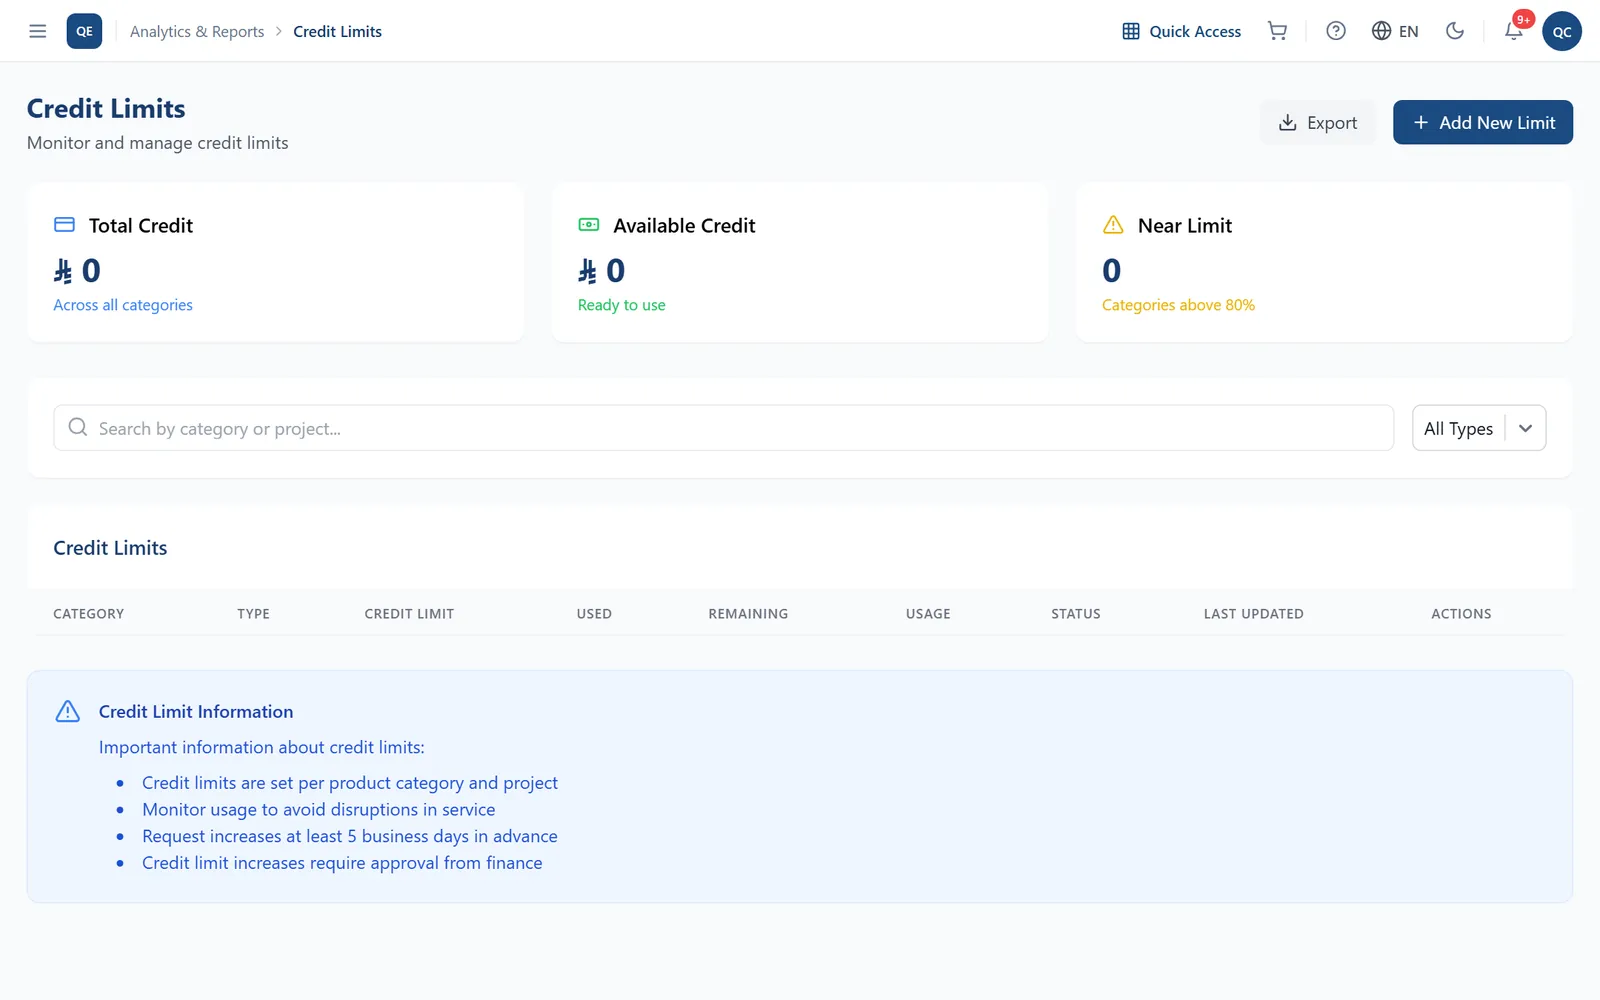
Task: Click the search magnifier icon
Action: pyautogui.click(x=78, y=428)
